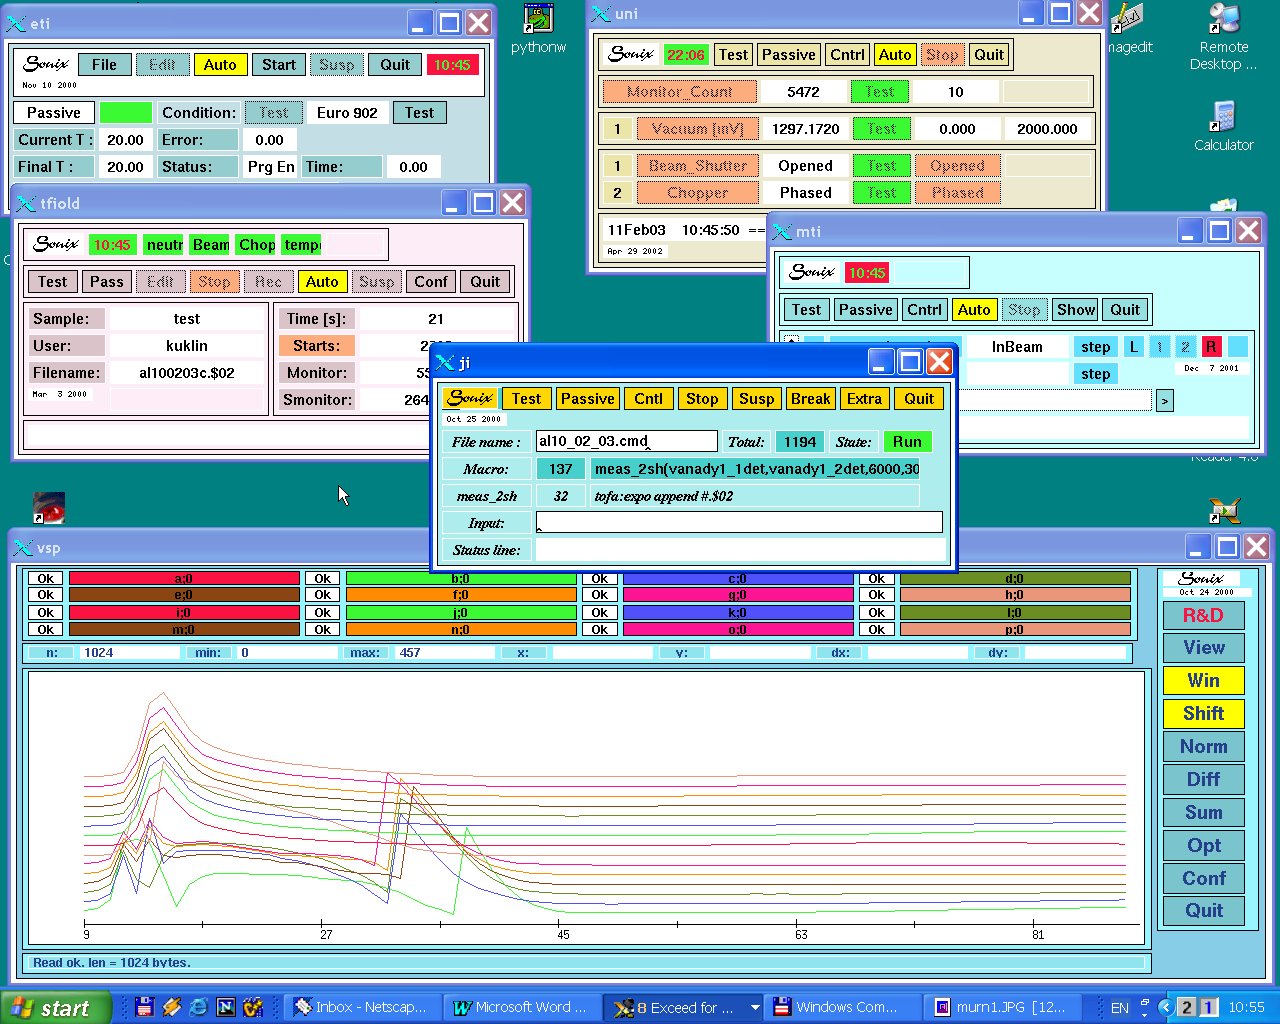The width and height of the screenshot is (1280, 1024).
Task: Click Internet Explorer in the quick launch bar
Action: pos(199,1007)
